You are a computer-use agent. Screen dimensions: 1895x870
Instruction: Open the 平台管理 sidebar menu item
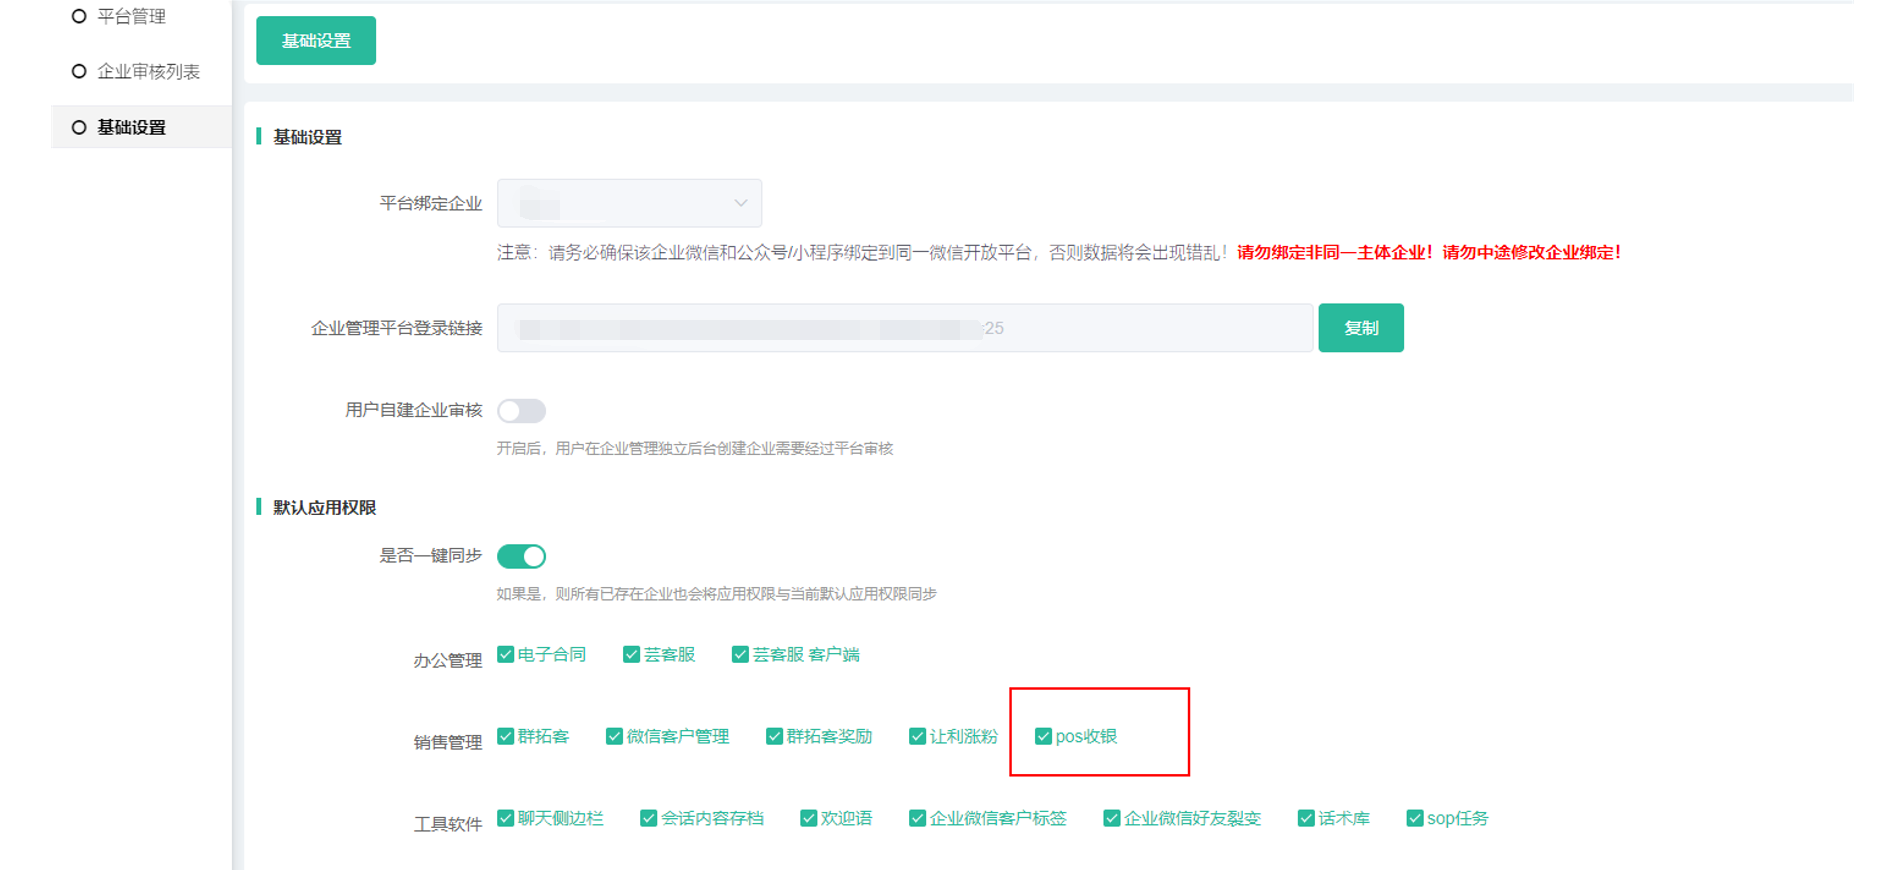click(x=130, y=17)
